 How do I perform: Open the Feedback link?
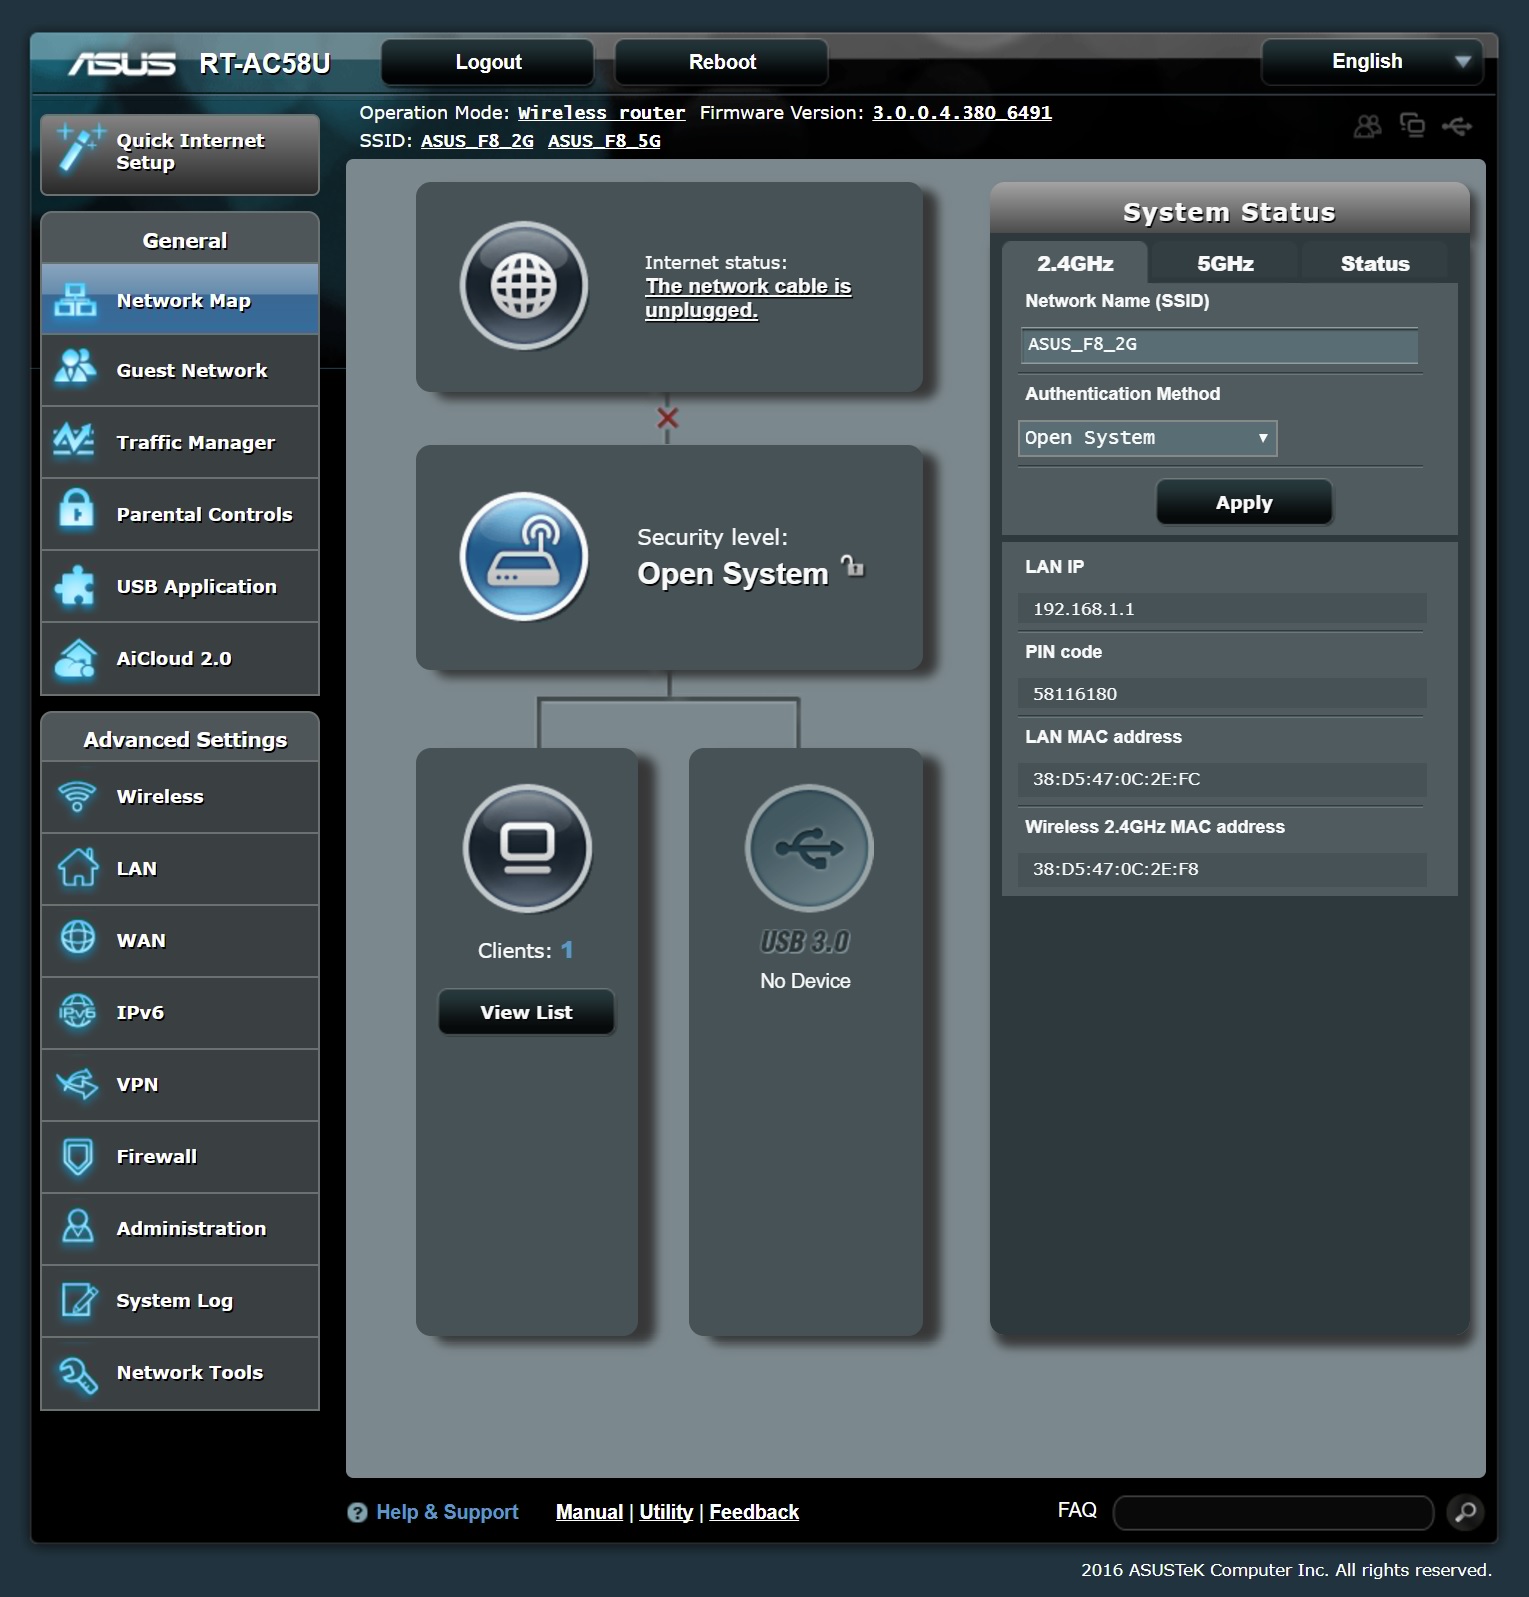[x=754, y=1512]
